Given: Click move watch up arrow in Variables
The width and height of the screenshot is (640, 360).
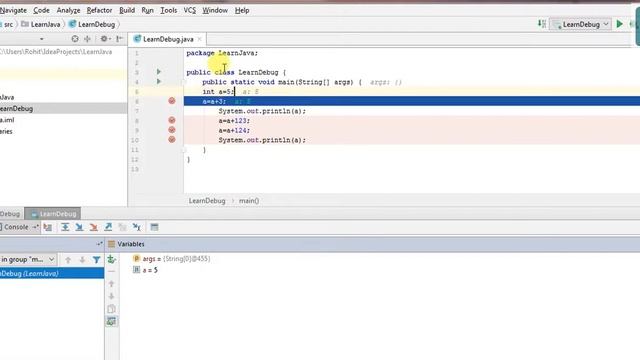Looking at the screenshot, I should 111,284.
